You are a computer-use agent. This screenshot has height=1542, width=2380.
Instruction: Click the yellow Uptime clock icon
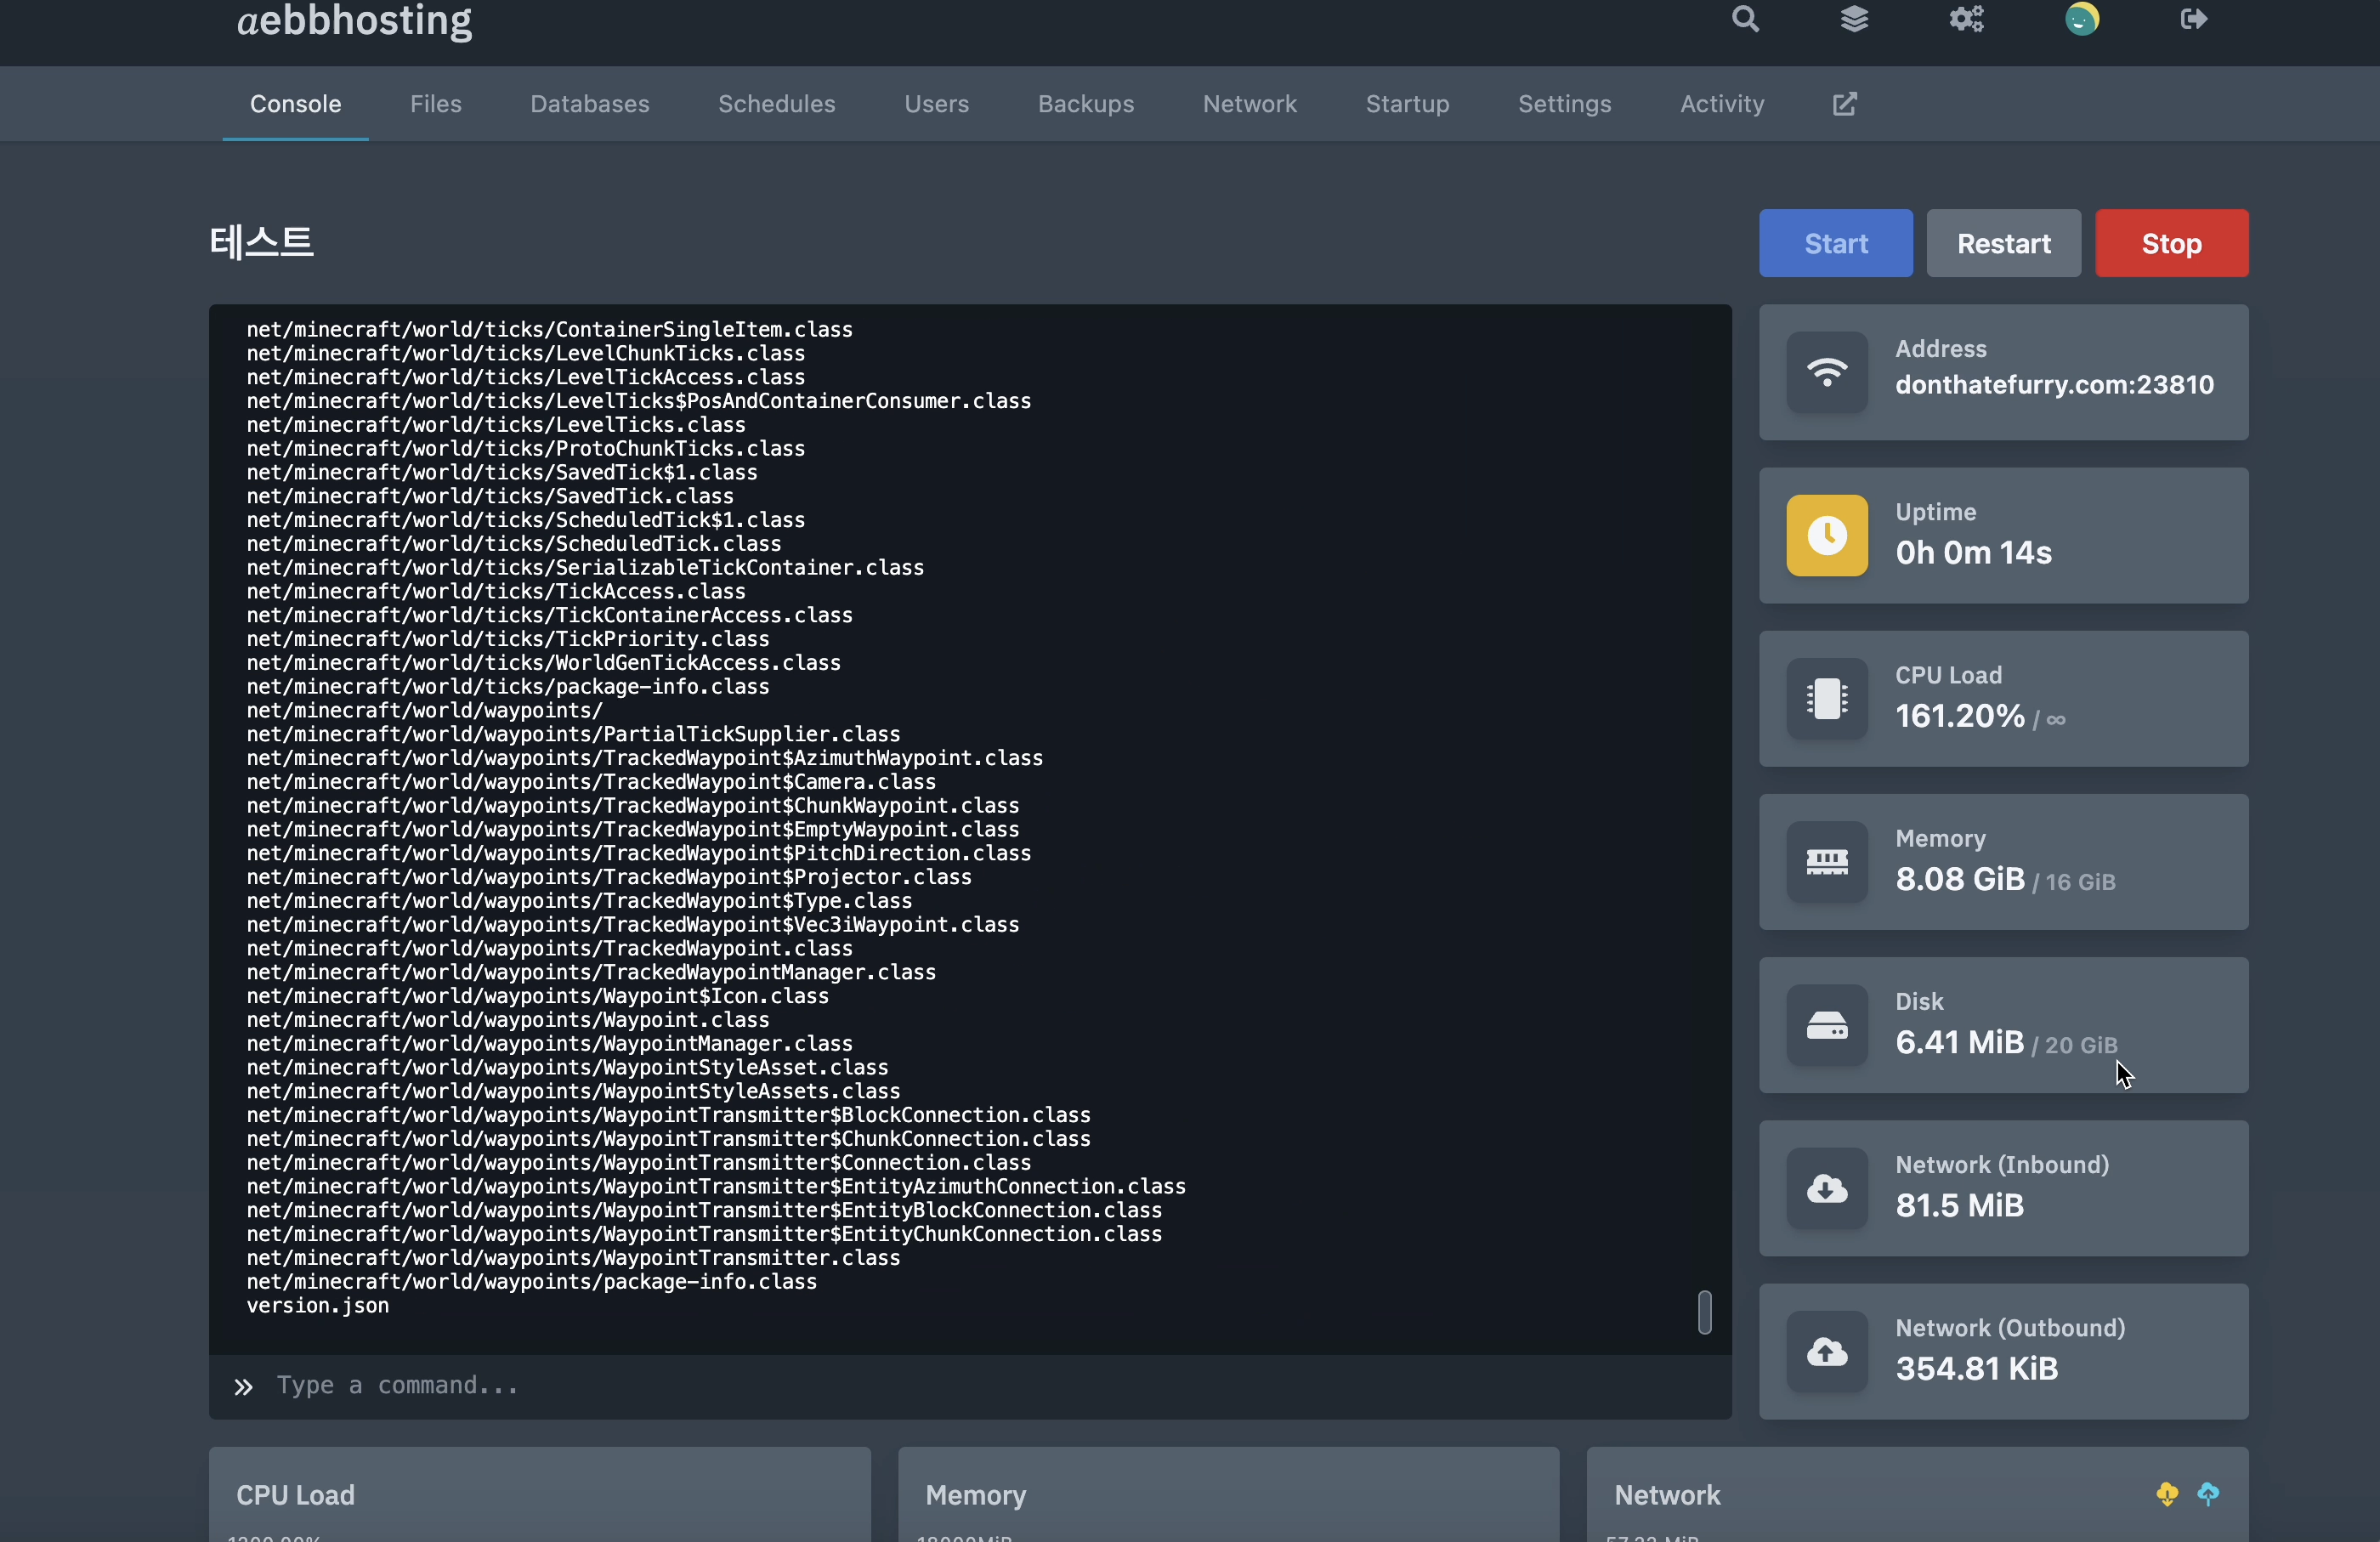pyautogui.click(x=1826, y=535)
